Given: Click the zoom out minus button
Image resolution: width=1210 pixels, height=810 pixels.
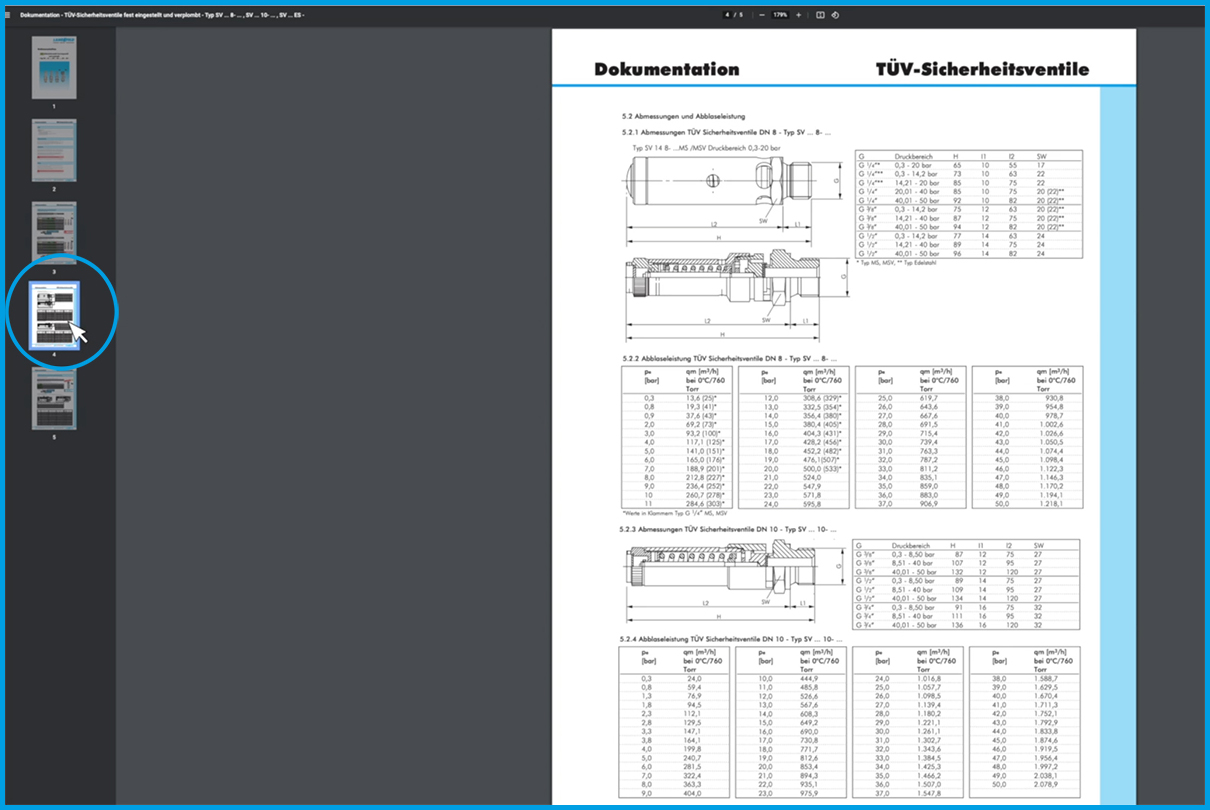Looking at the screenshot, I should coord(762,15).
